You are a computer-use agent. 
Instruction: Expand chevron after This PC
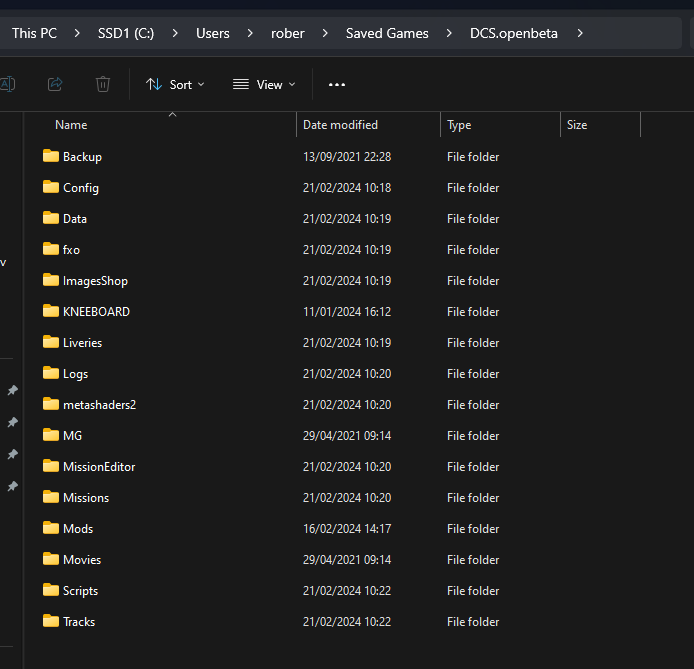click(77, 33)
